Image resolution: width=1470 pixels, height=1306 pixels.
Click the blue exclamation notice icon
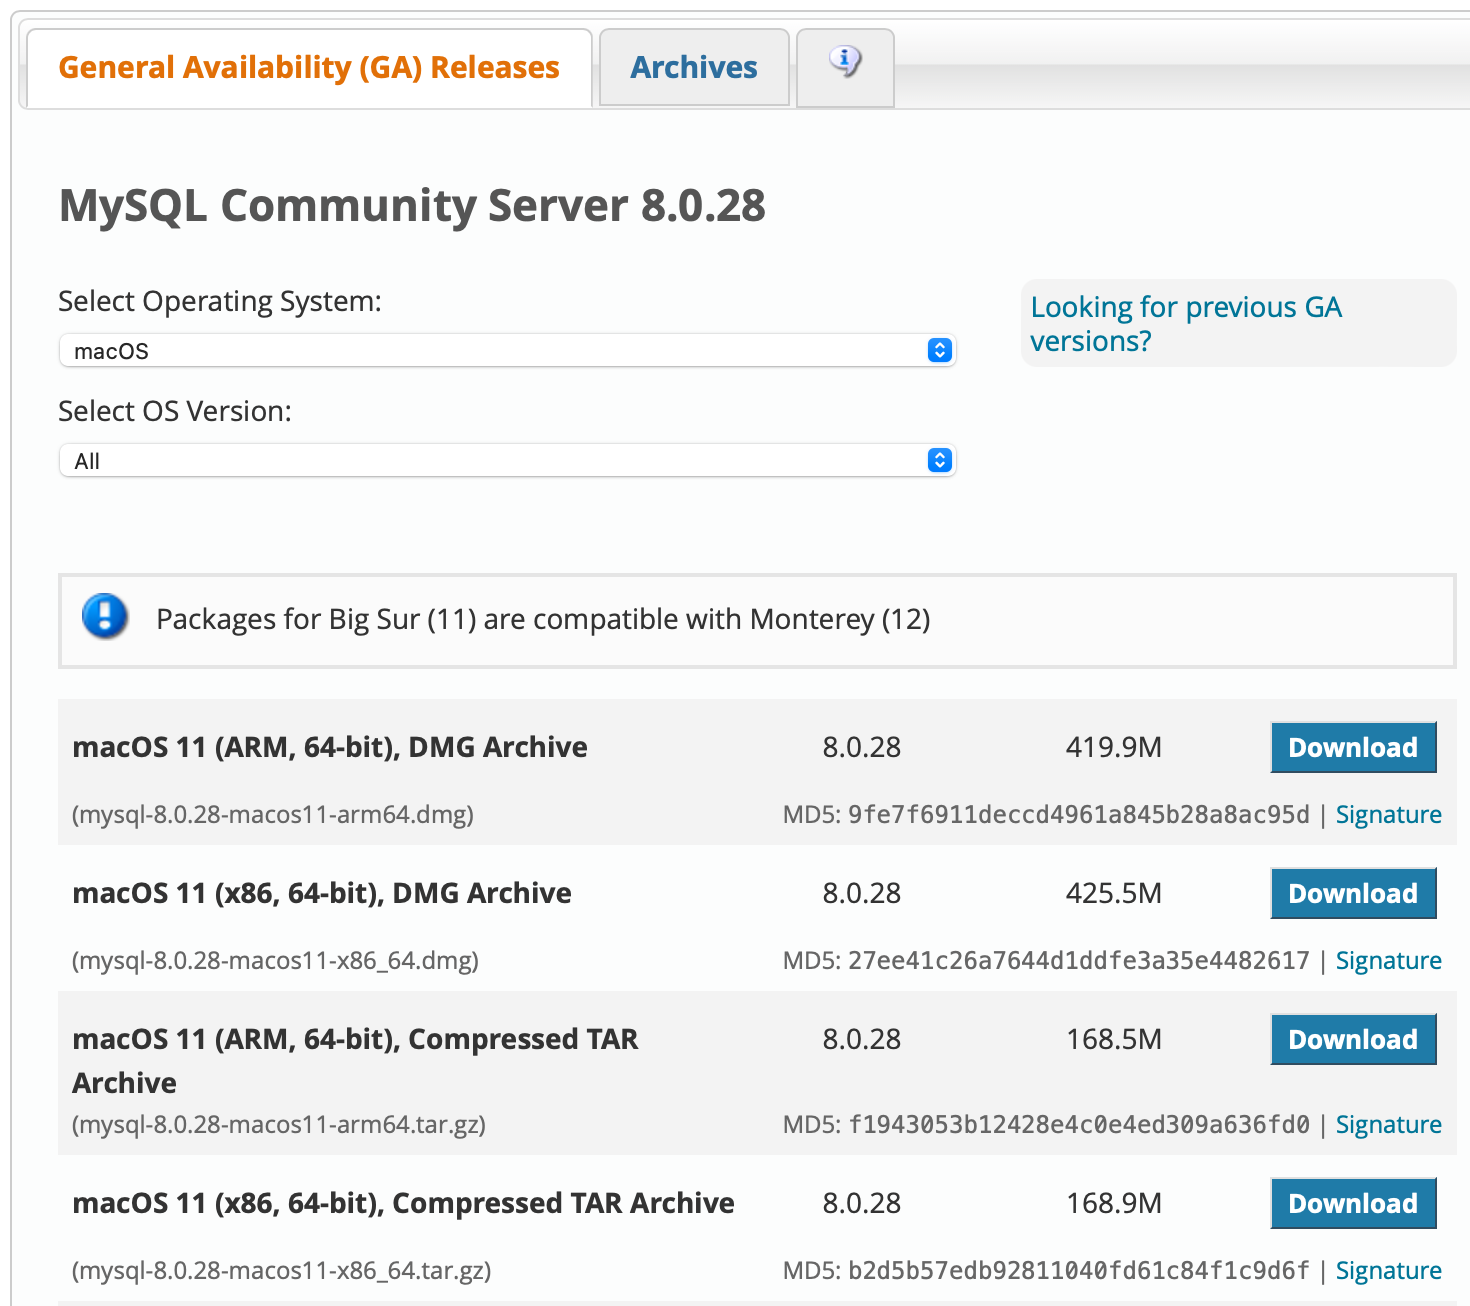pos(105,616)
